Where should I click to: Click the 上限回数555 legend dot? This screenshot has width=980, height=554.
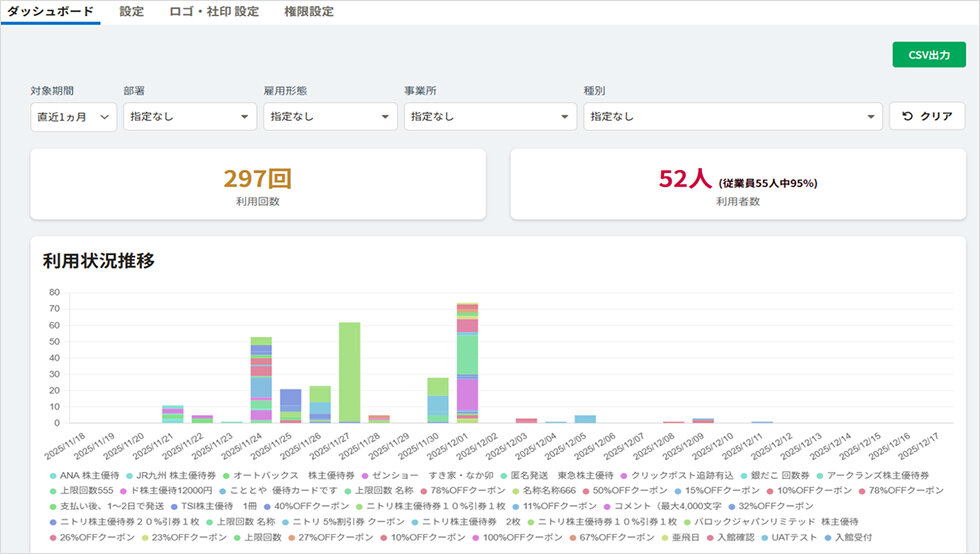[51, 491]
